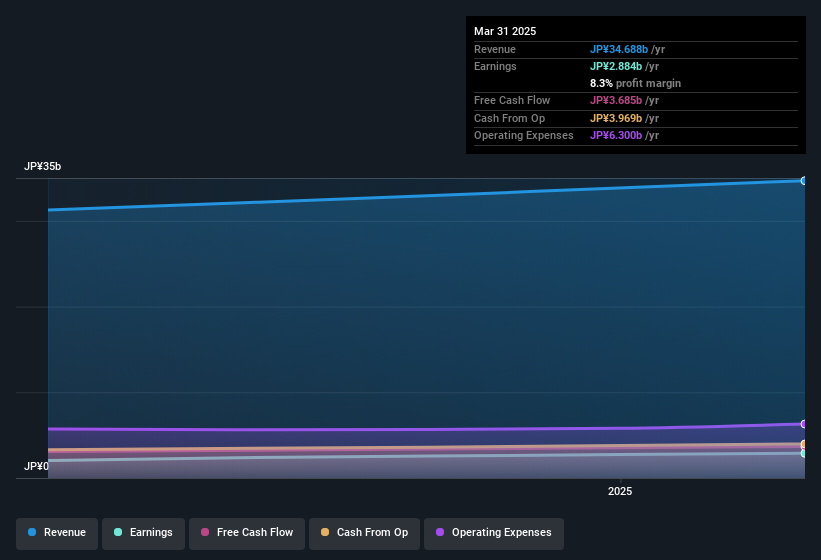Click the Free Cash Flow tooltip label

coord(512,100)
